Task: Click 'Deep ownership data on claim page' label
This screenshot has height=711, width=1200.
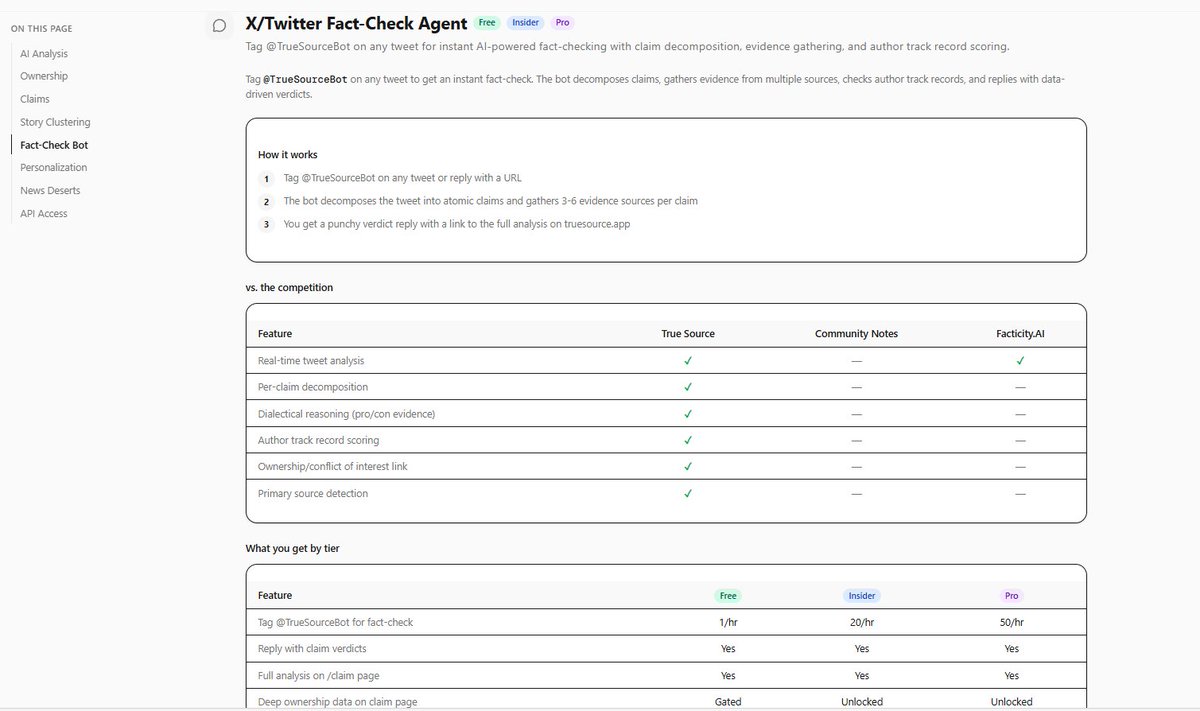Action: coord(337,701)
